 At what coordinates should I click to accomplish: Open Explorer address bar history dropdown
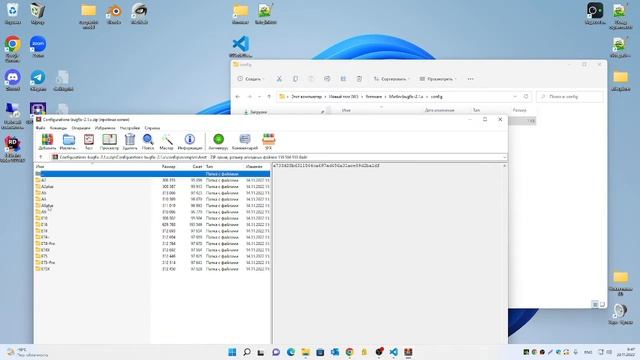click(515, 97)
